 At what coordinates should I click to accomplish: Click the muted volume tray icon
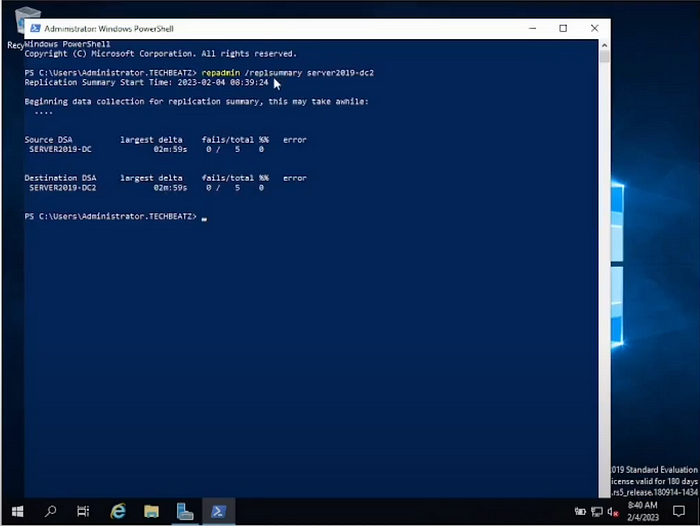pos(613,512)
